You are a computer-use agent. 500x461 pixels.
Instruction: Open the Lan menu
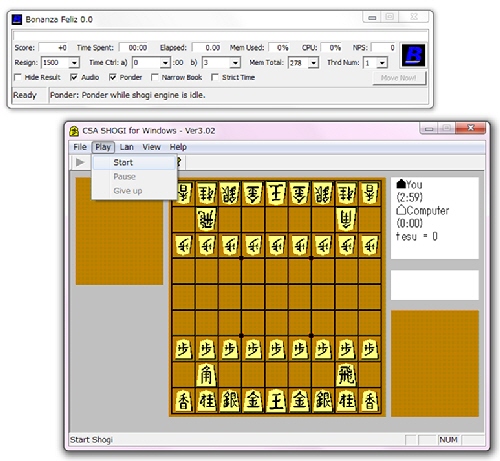(x=127, y=147)
